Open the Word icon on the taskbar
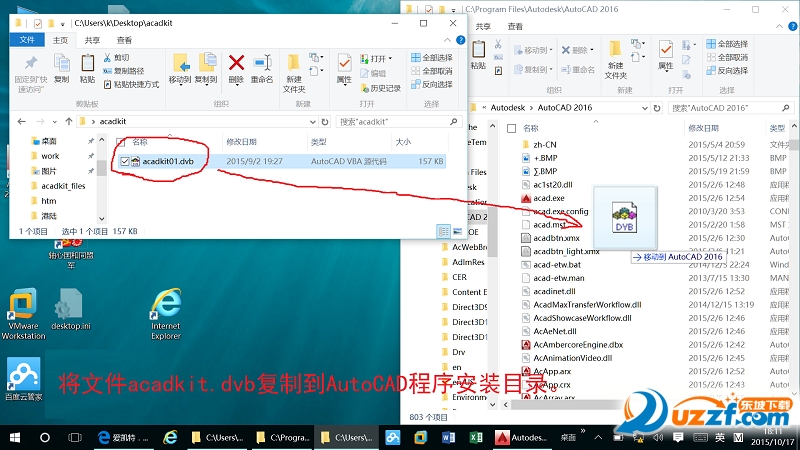 448,438
